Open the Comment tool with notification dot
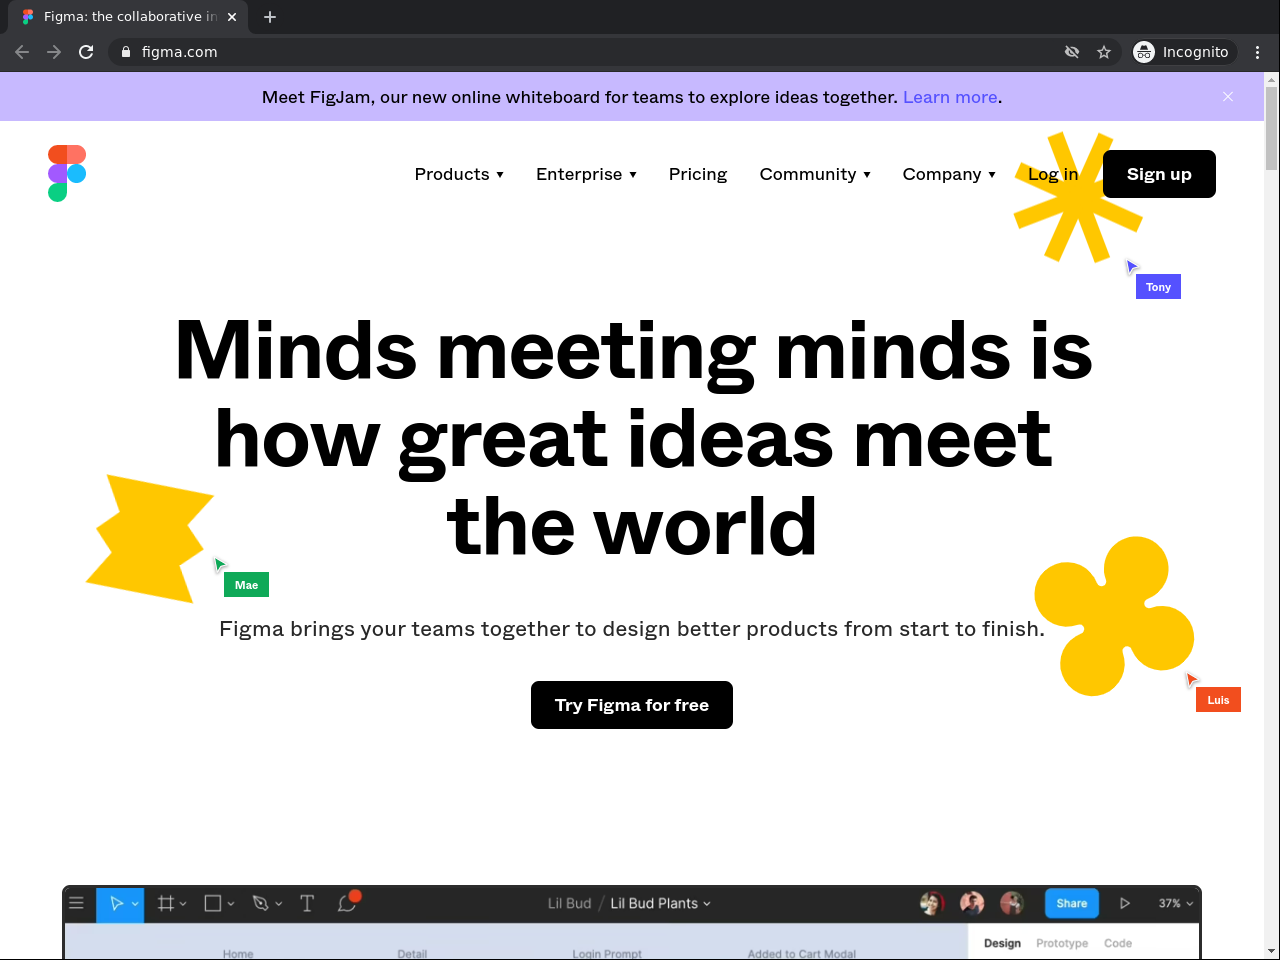 click(x=348, y=902)
